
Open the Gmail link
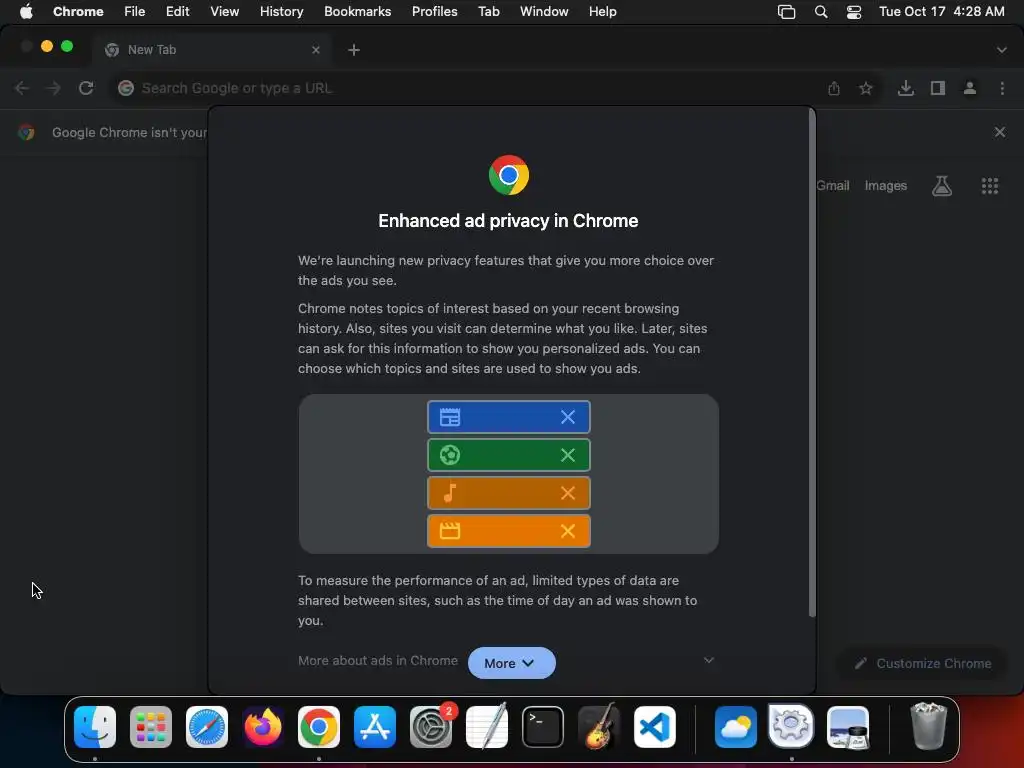coord(833,185)
